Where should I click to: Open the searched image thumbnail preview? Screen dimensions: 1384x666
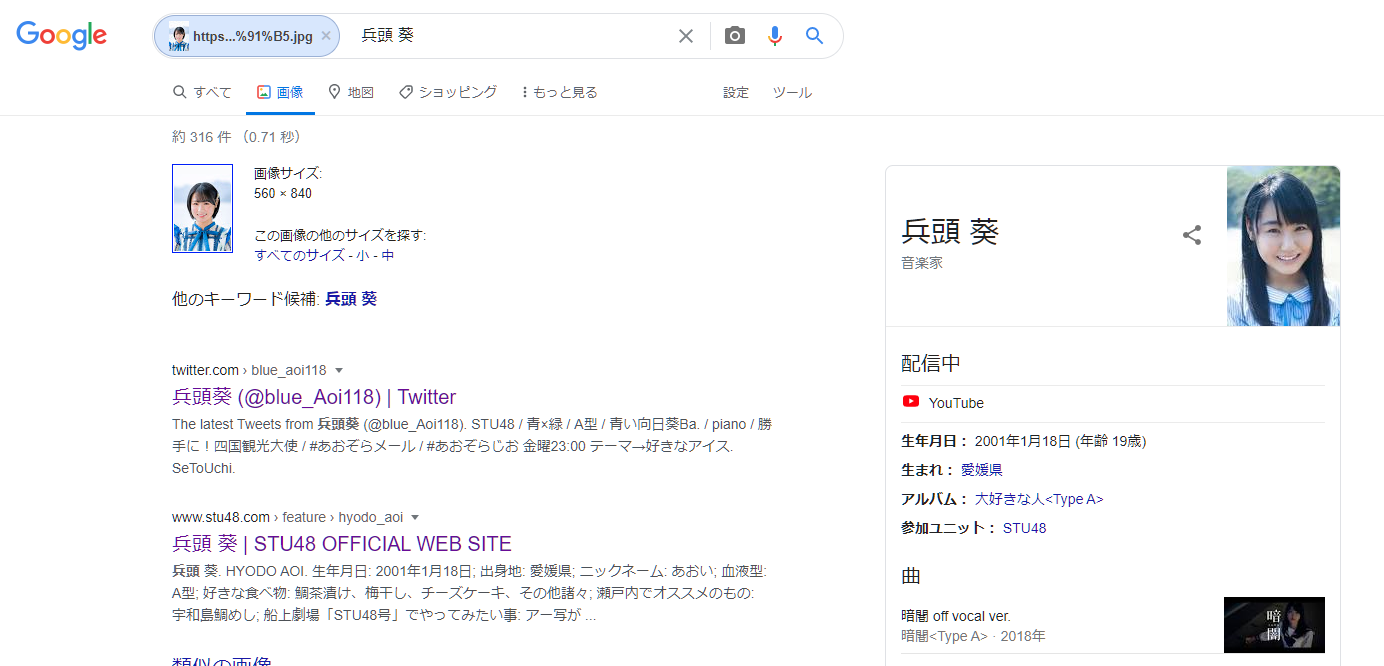[x=202, y=208]
